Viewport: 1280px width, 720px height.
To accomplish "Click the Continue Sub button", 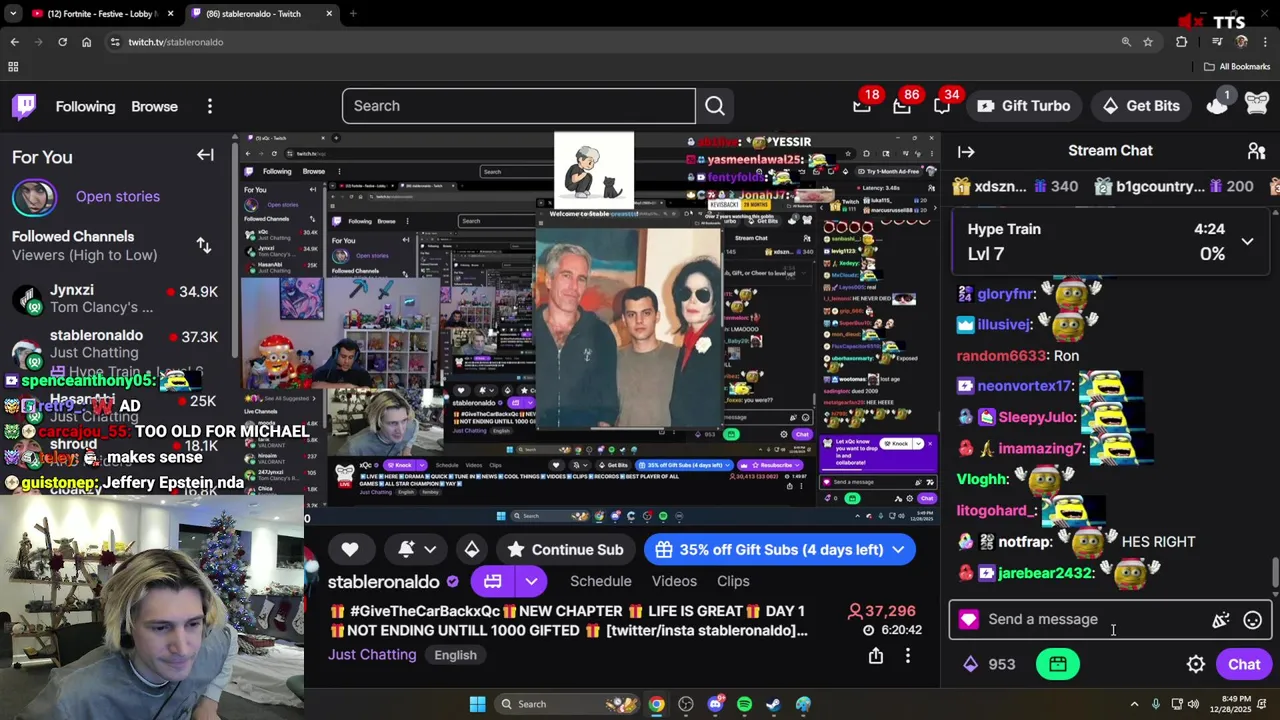I will tap(565, 549).
